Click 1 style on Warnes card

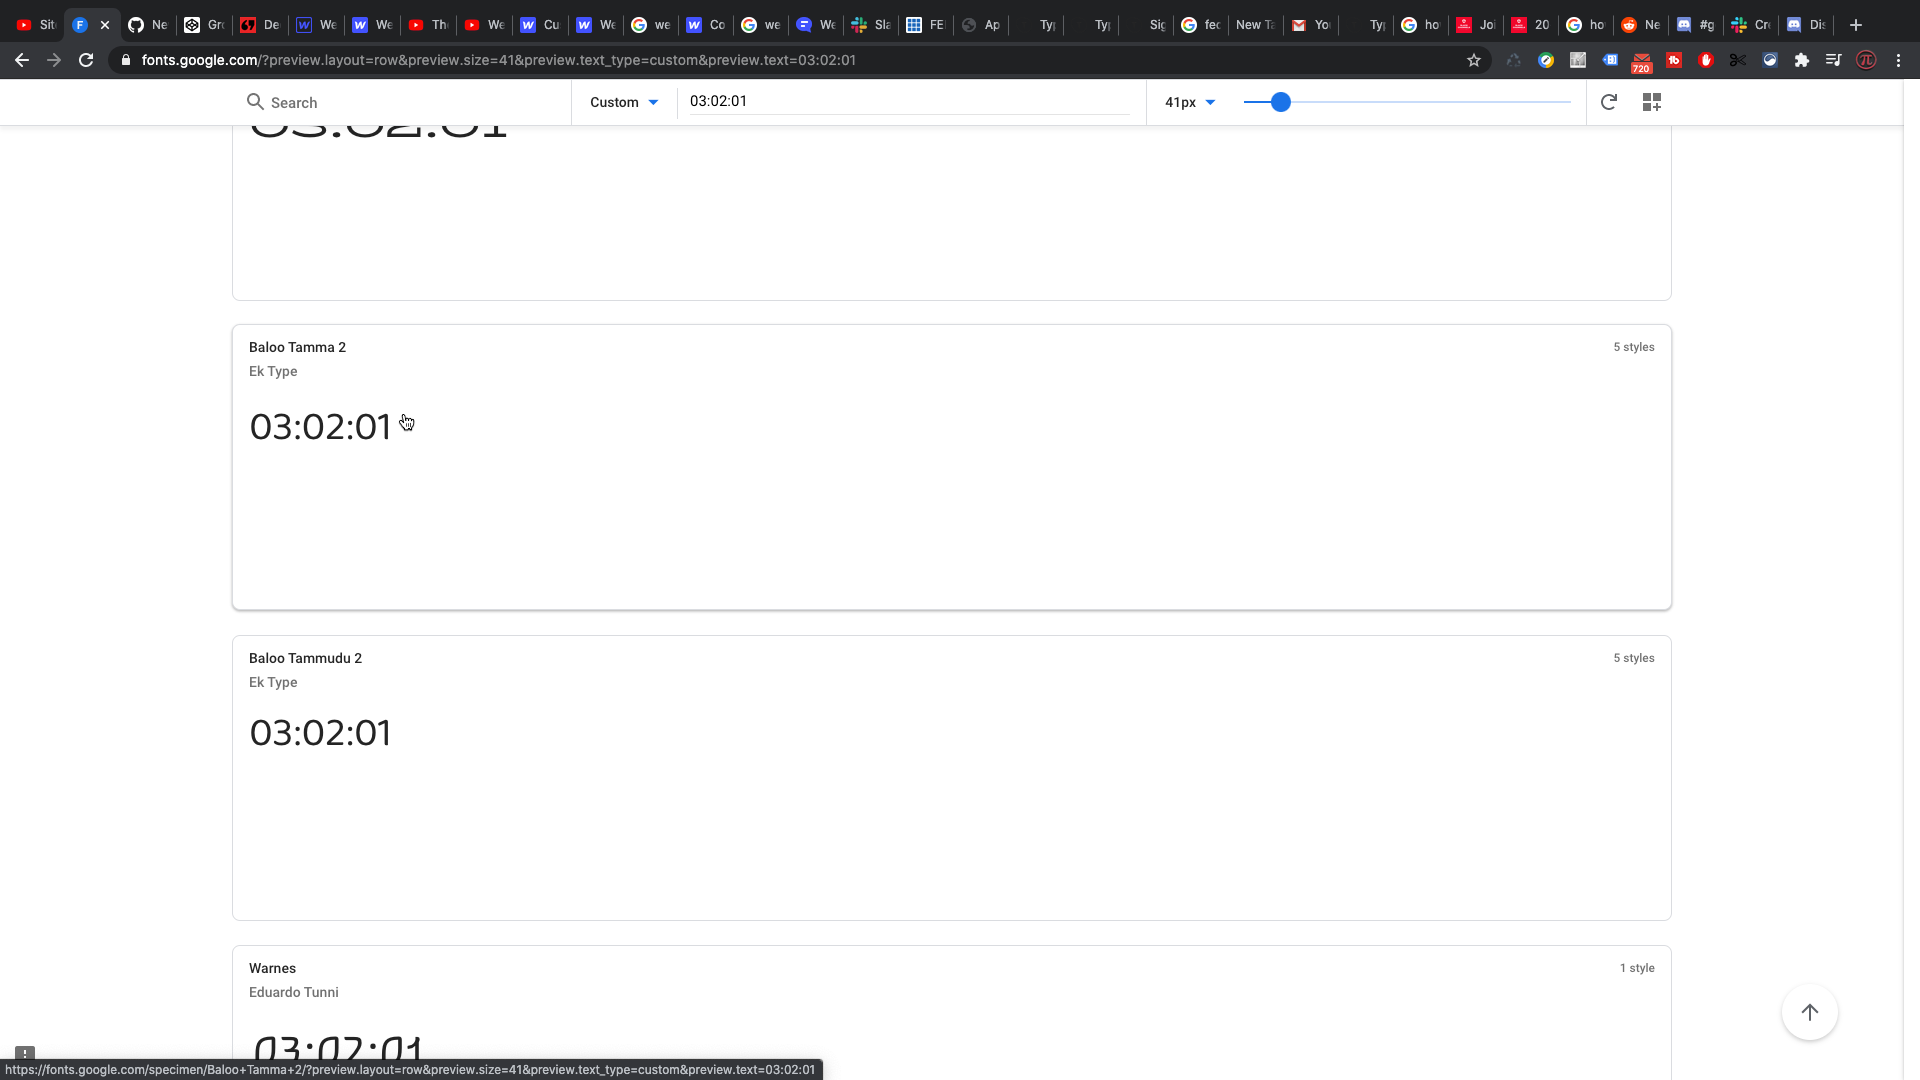click(1637, 968)
